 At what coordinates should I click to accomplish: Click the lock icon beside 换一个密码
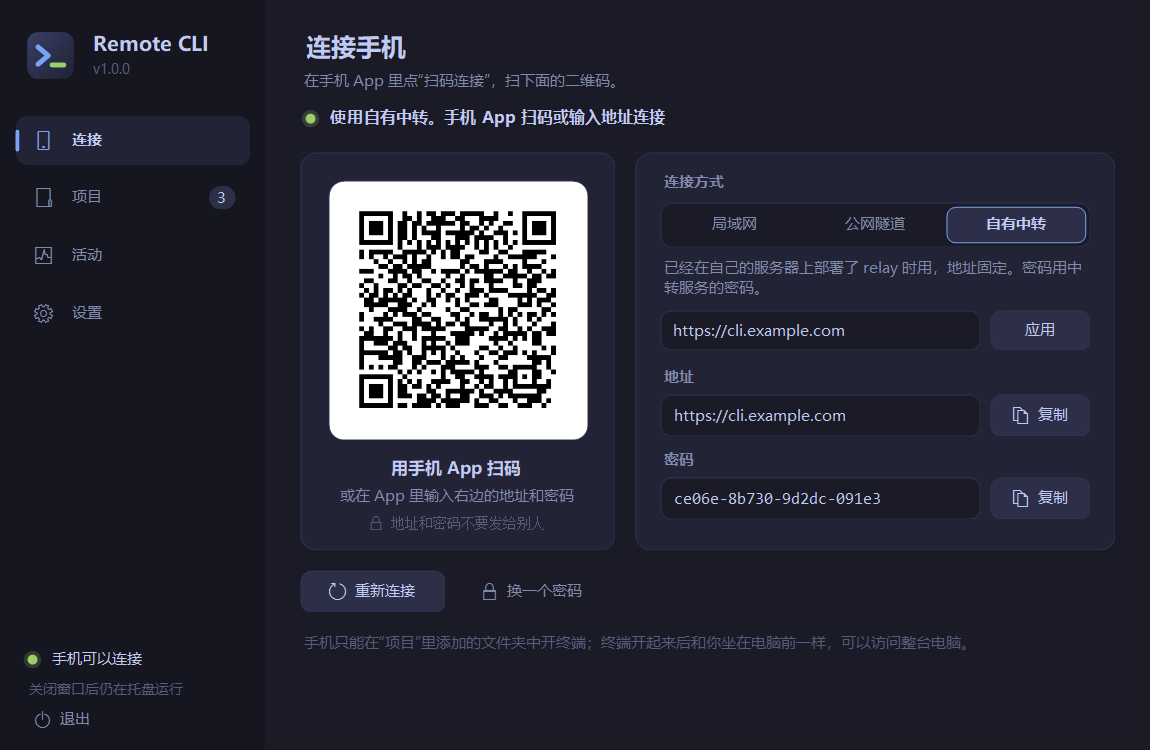(489, 591)
